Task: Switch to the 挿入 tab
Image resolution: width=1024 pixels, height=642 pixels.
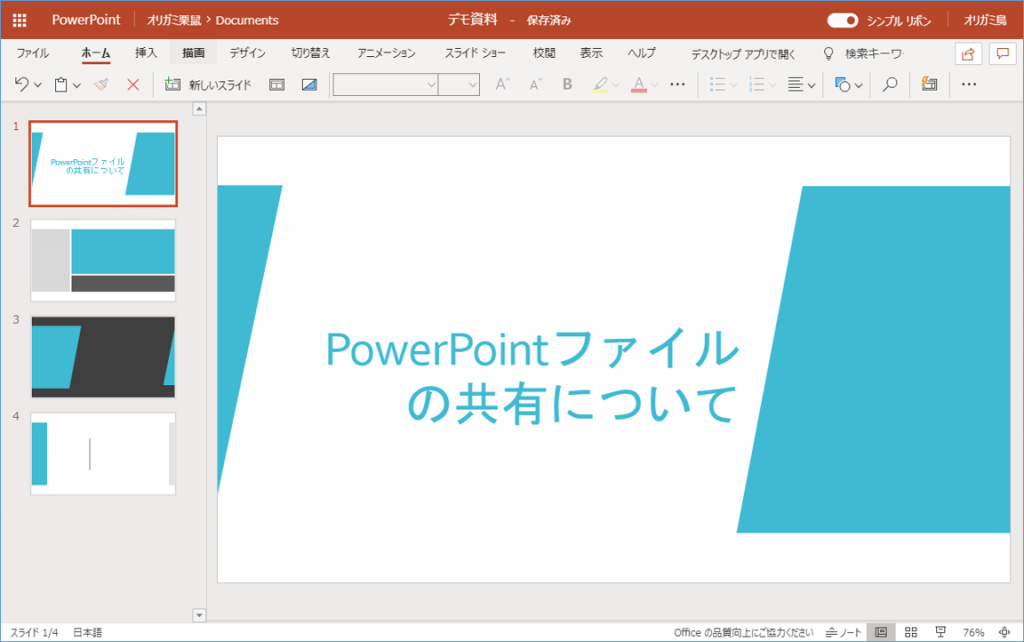Action: tap(146, 54)
